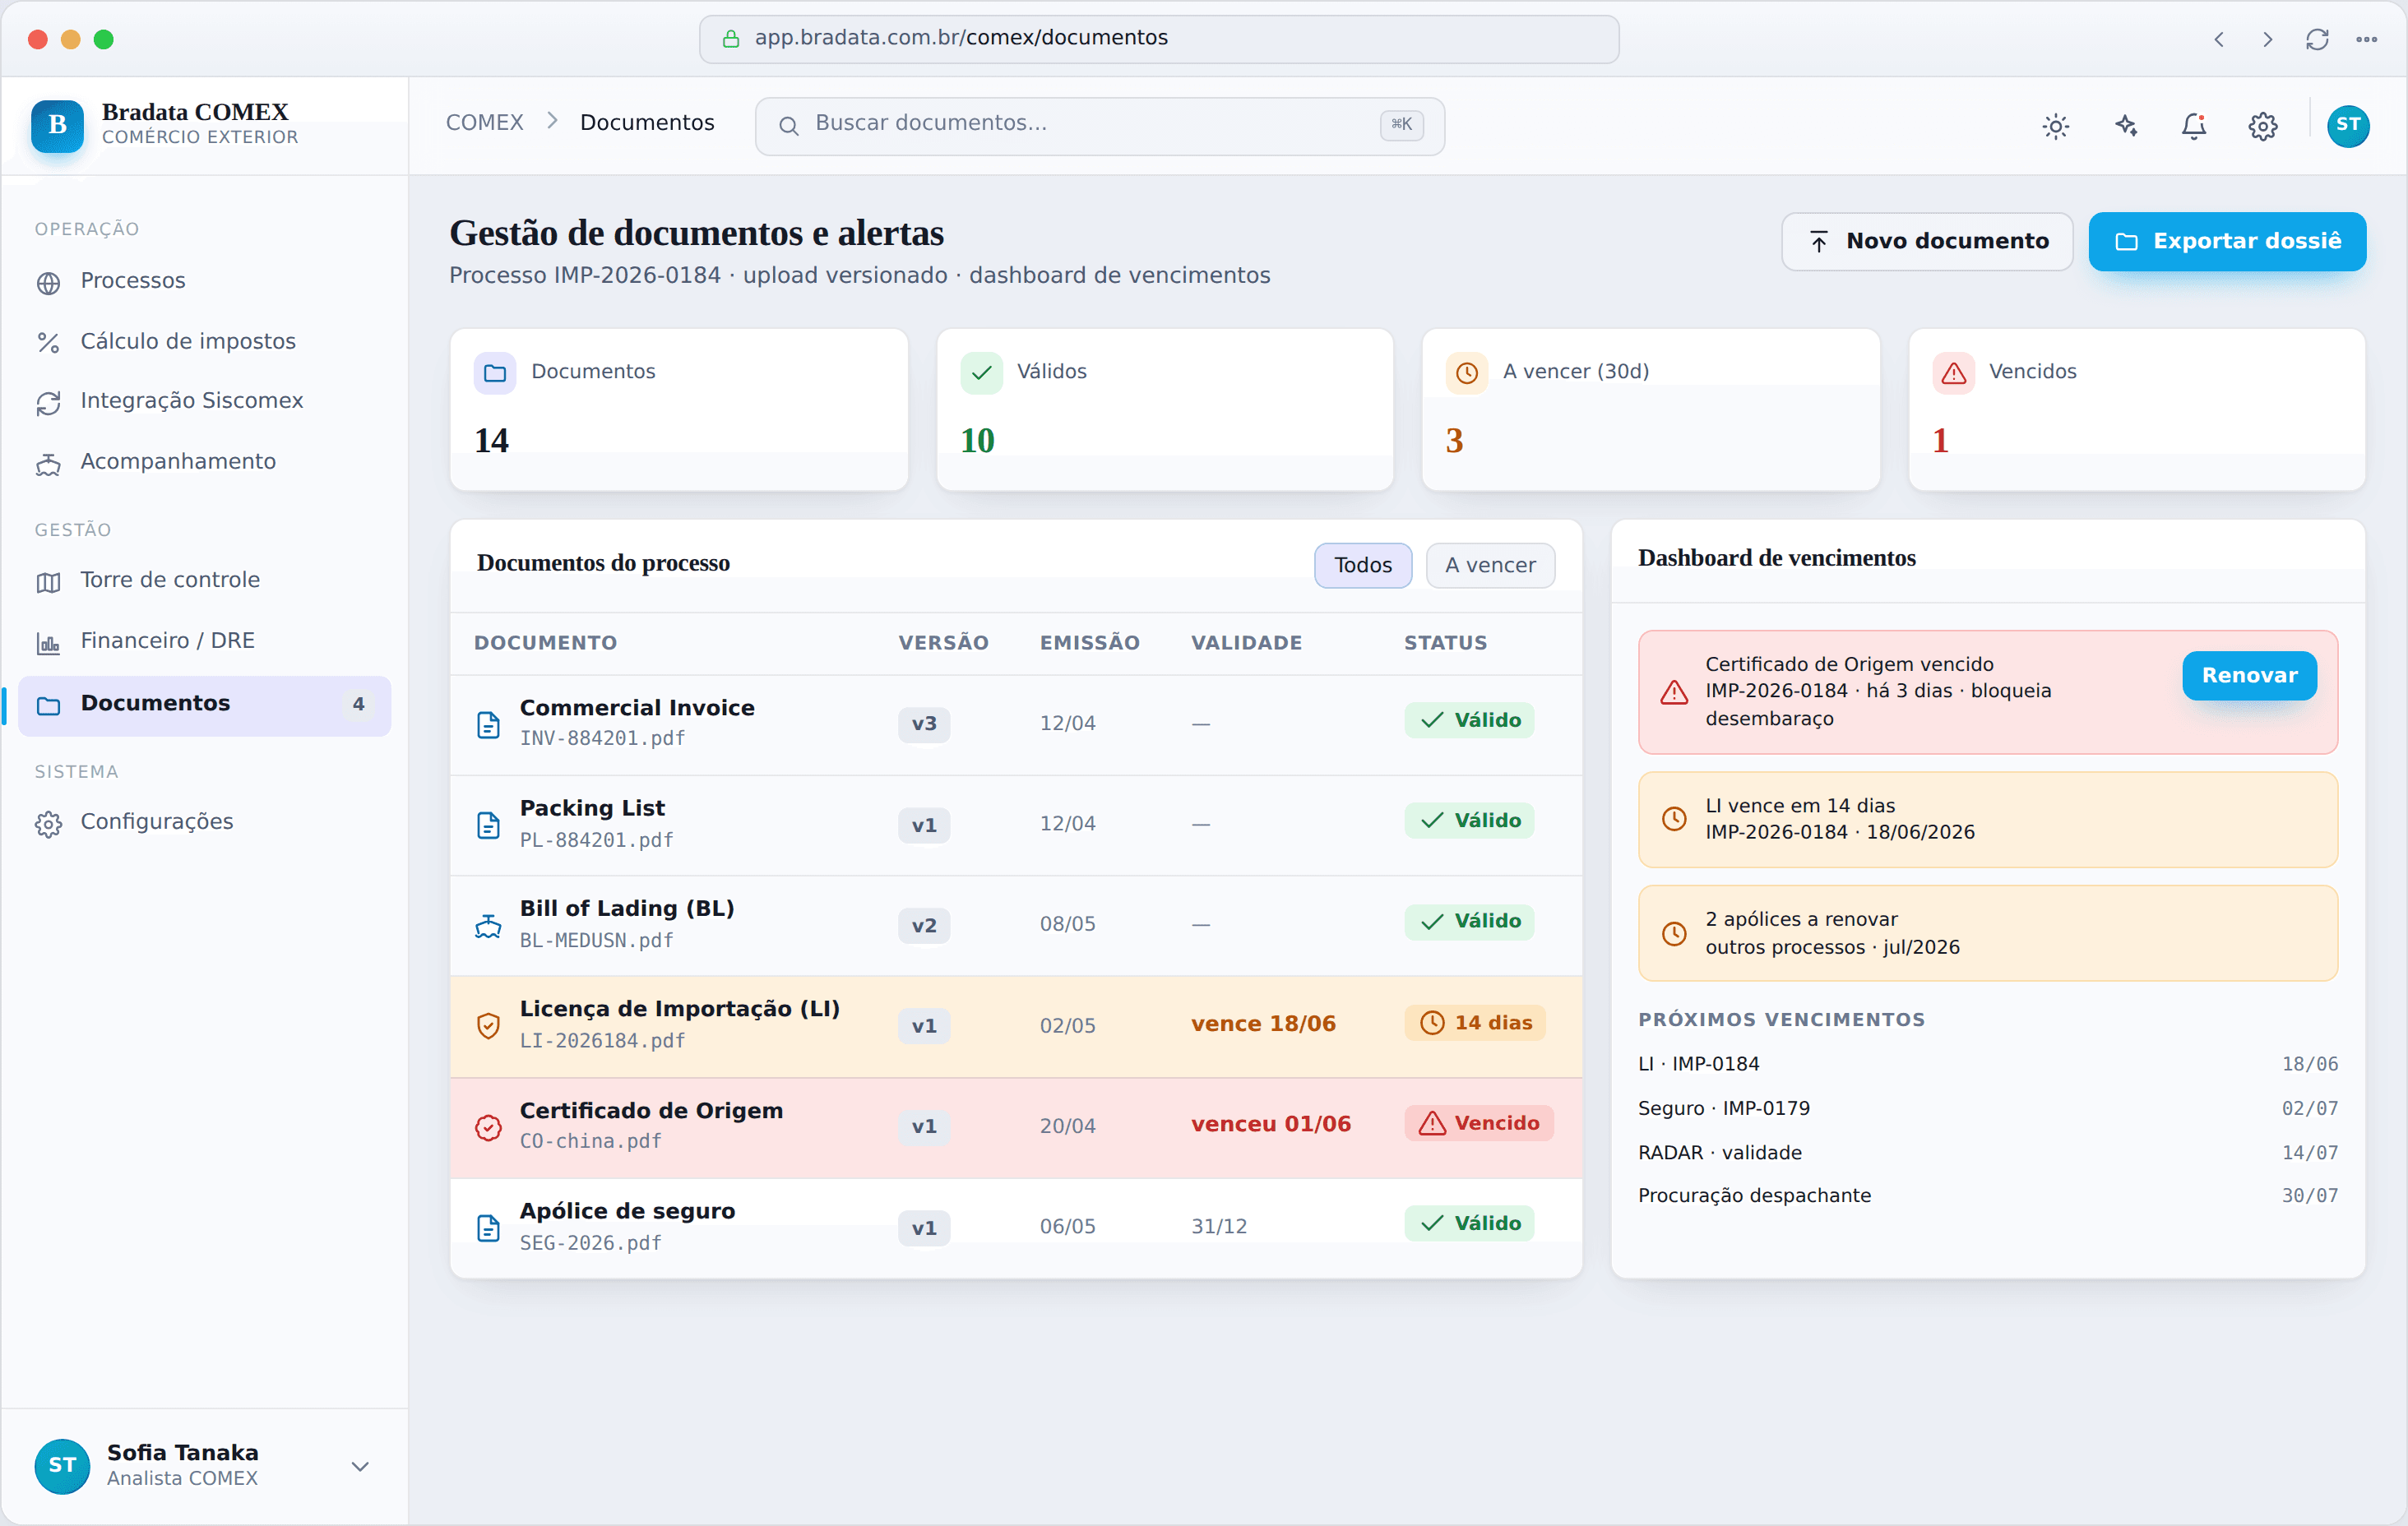2408x1526 pixels.
Task: Click 'LI · IMP-0184' upcoming expiry row
Action: tap(1987, 1064)
